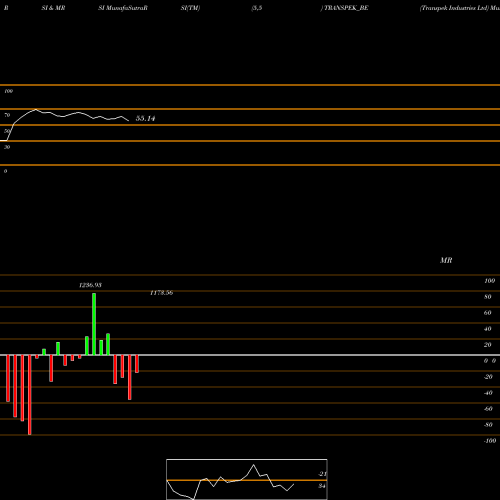Image resolution: width=500 pixels, height=500 pixels.
Task: Click the 30 level label on RSI axis
Action: [7, 147]
